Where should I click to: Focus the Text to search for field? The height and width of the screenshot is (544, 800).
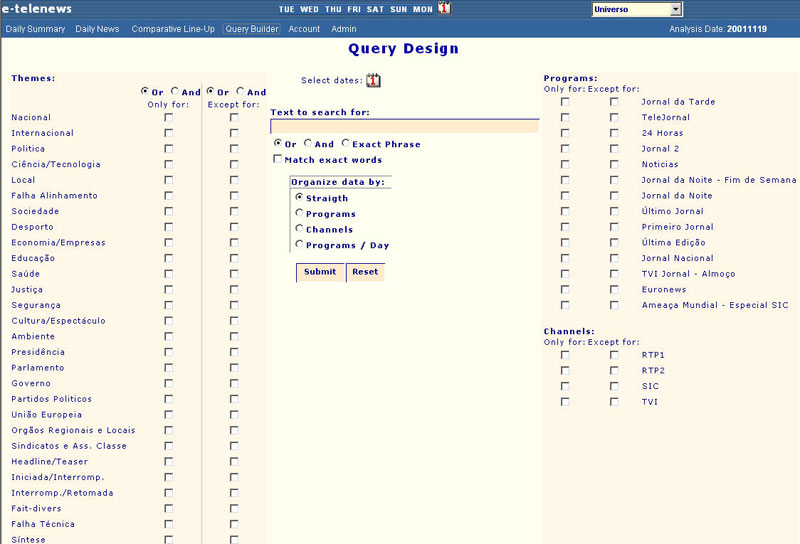click(x=404, y=126)
